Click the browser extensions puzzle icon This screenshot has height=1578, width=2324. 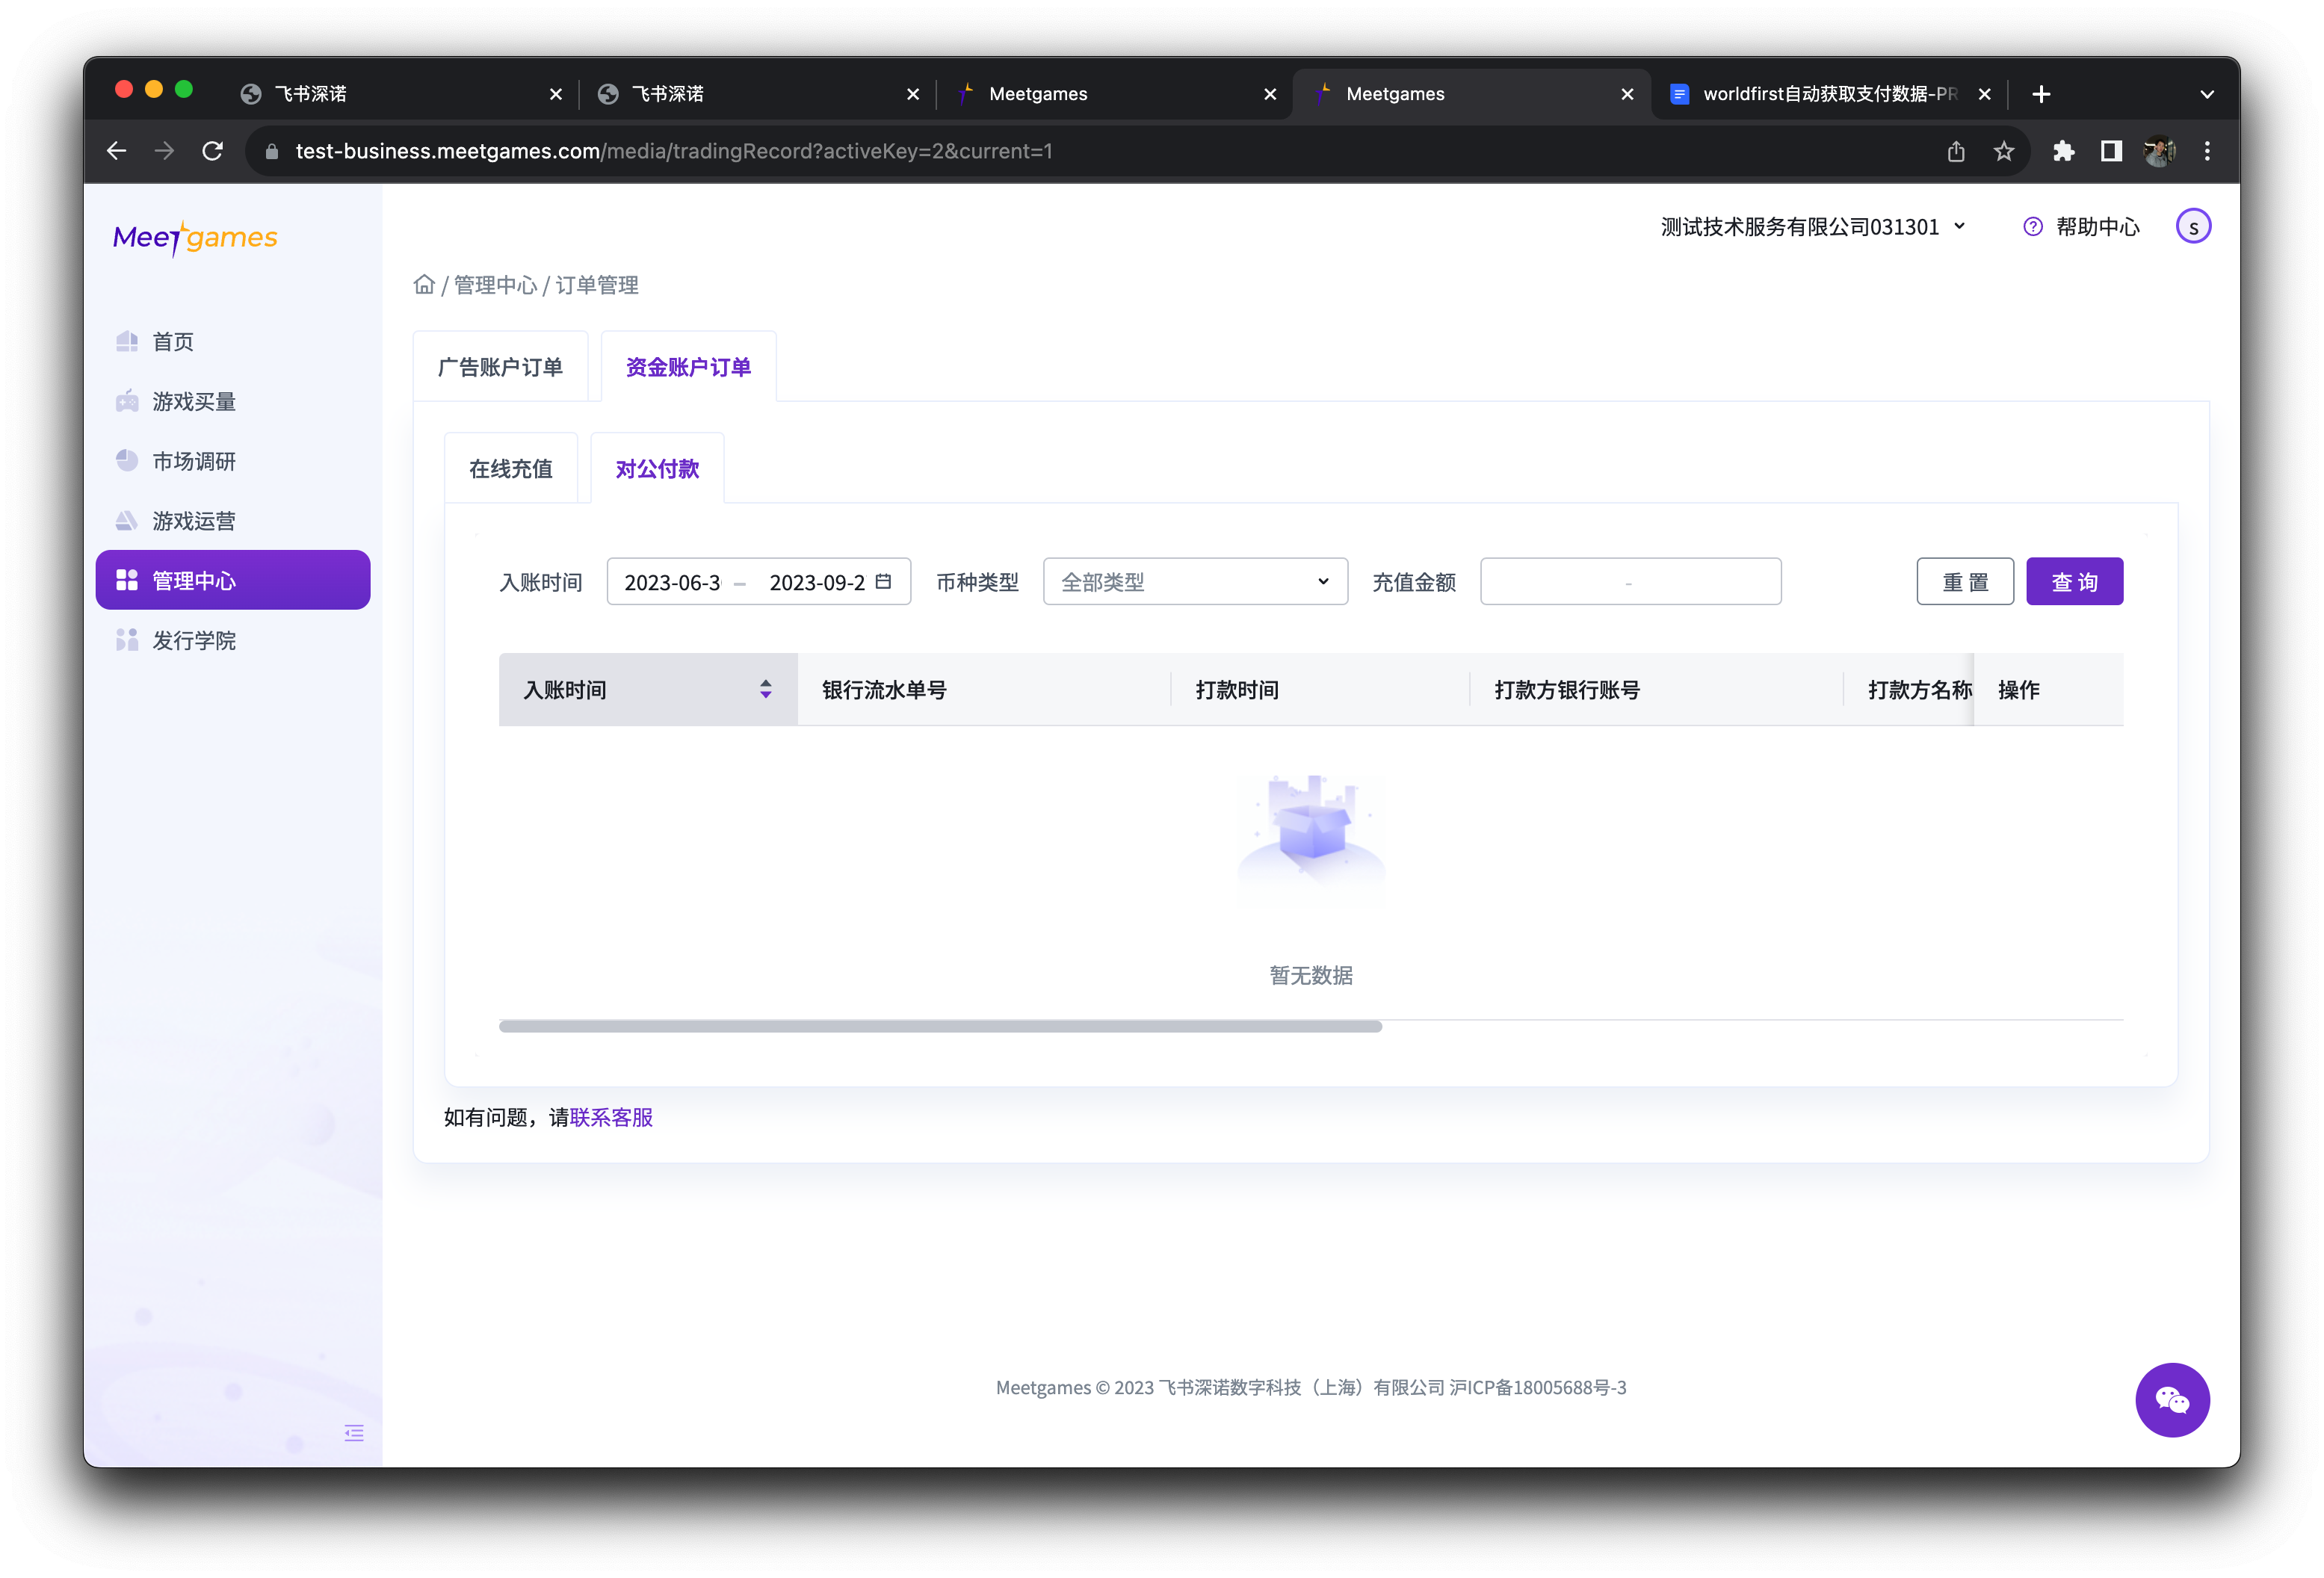pos(2063,151)
